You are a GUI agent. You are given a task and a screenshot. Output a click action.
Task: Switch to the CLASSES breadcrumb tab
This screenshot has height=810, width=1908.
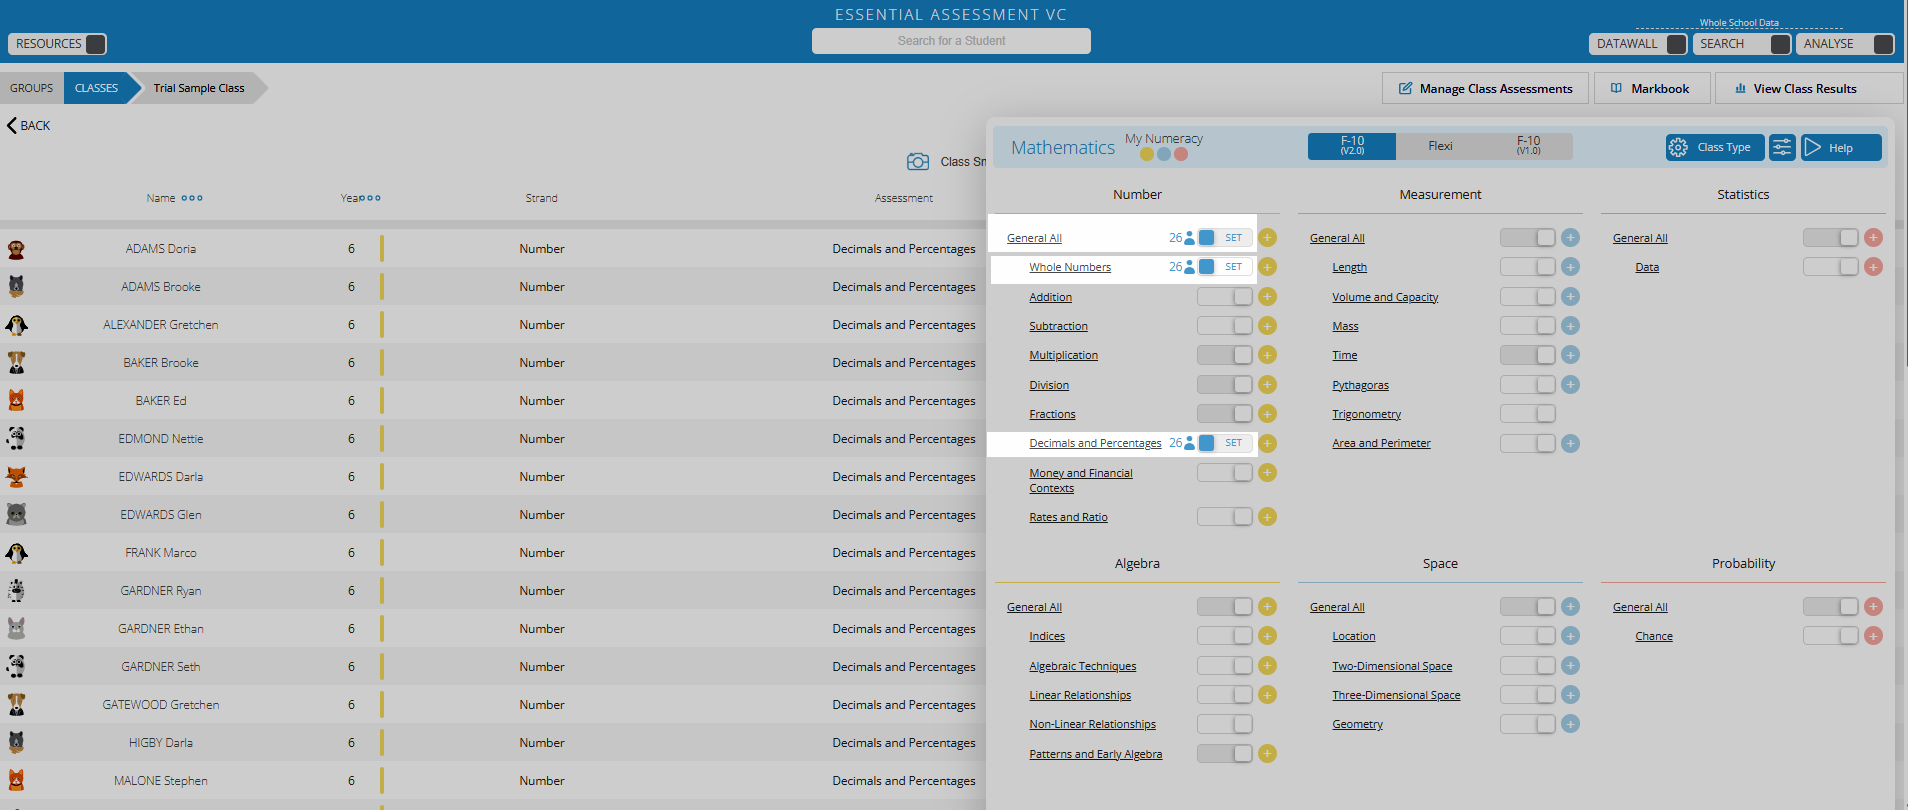click(x=97, y=88)
